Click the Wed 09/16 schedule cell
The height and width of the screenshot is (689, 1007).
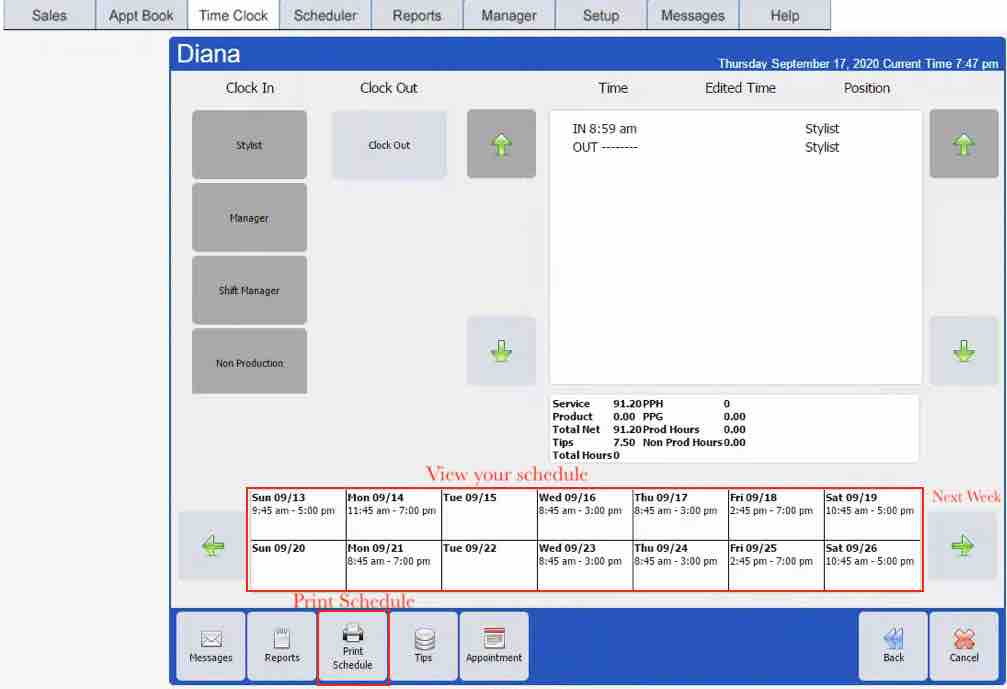point(585,514)
